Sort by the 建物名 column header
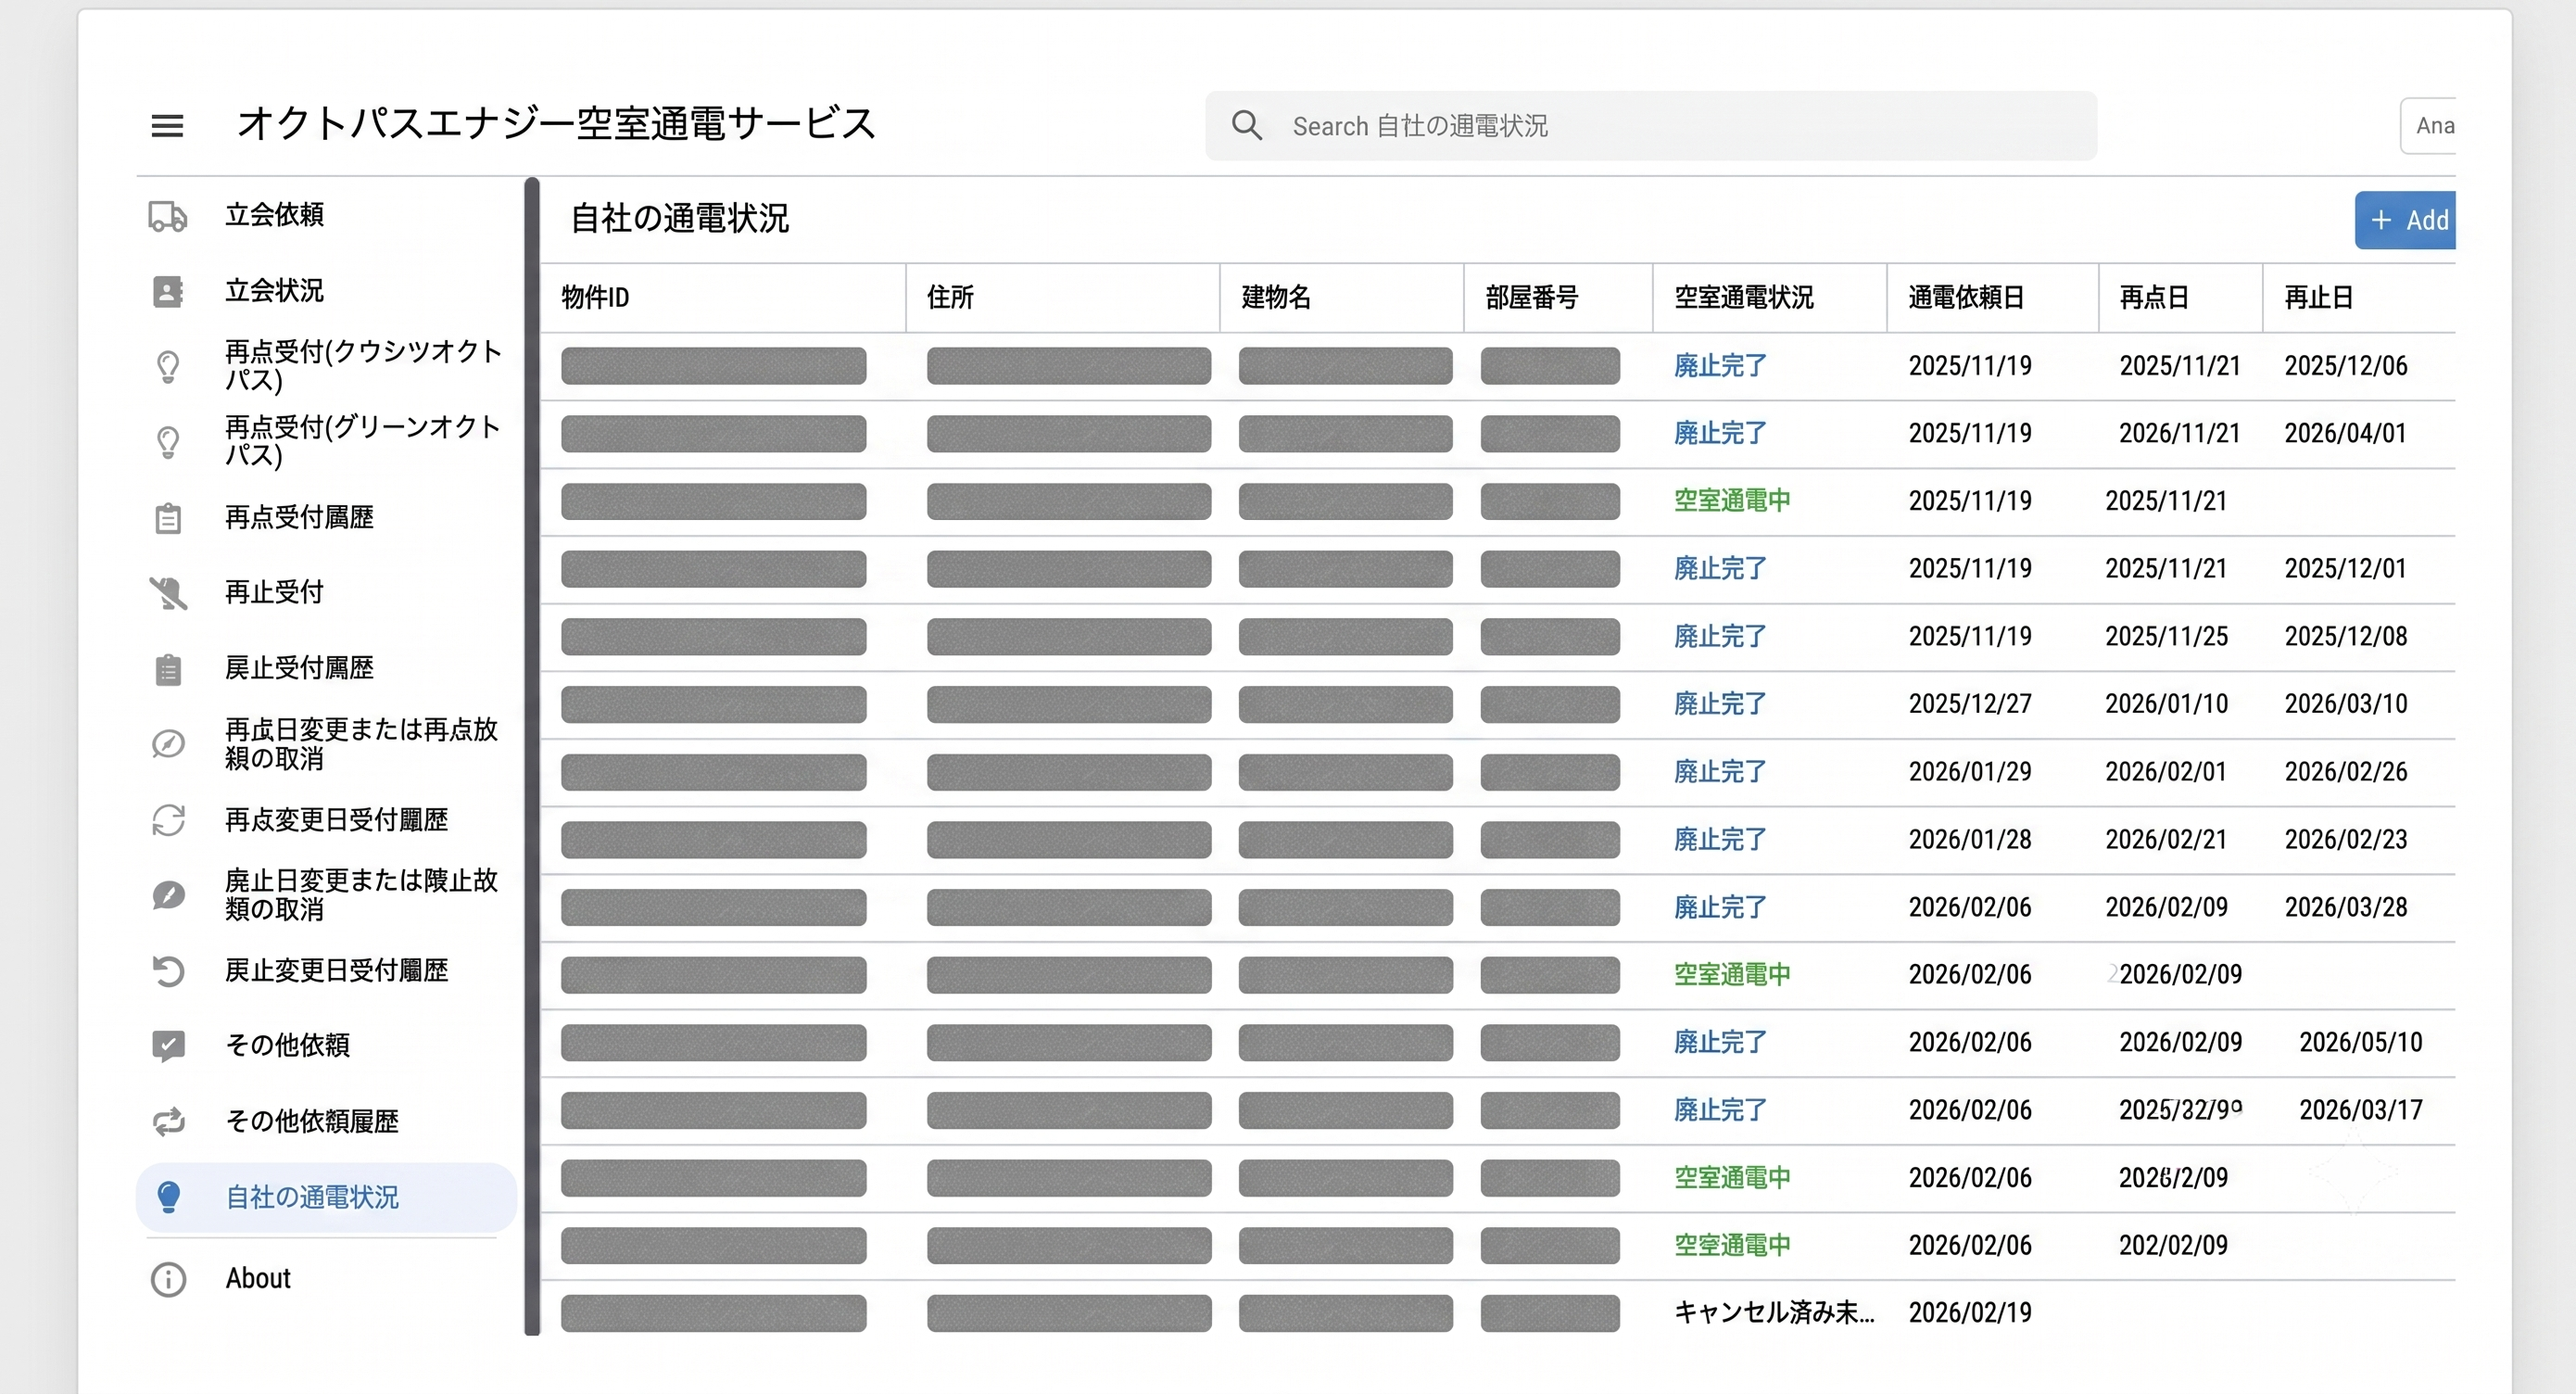Image resolution: width=2576 pixels, height=1394 pixels. click(1275, 297)
